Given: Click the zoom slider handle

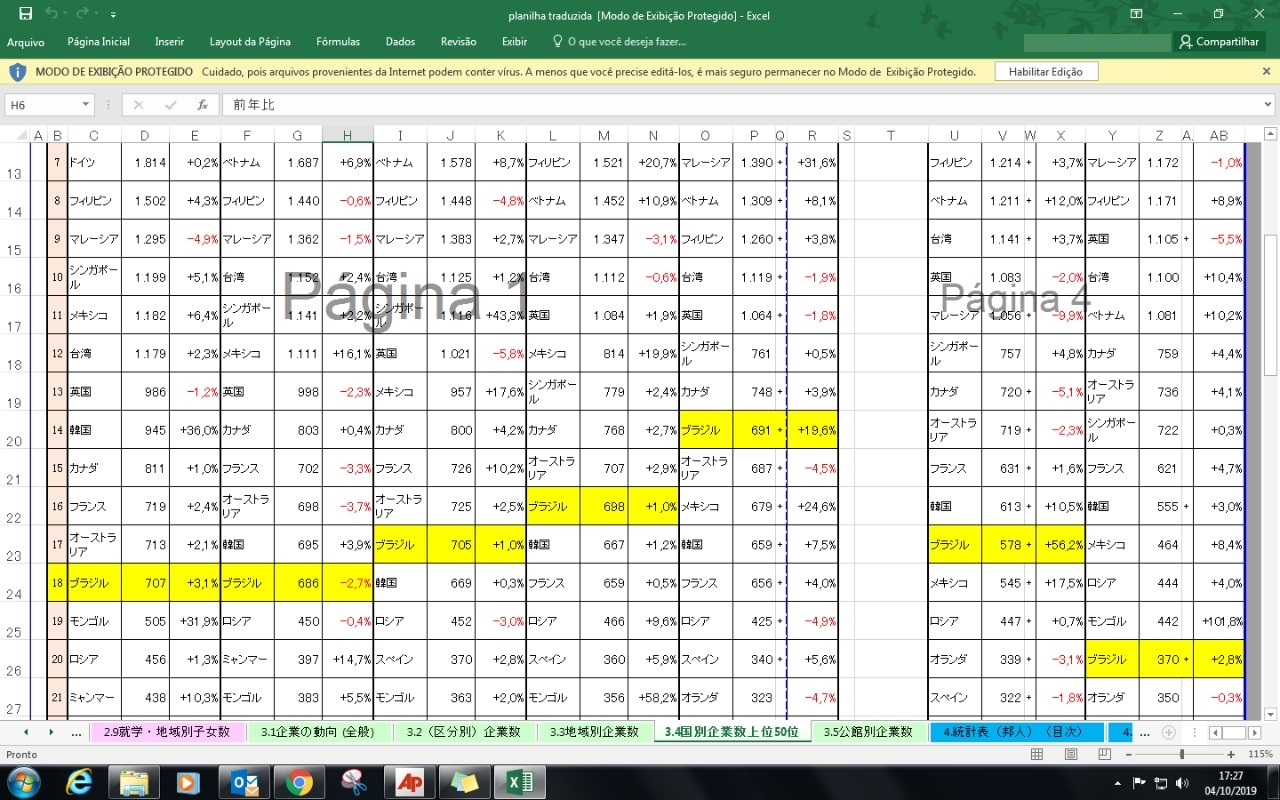Looking at the screenshot, I should [1182, 754].
